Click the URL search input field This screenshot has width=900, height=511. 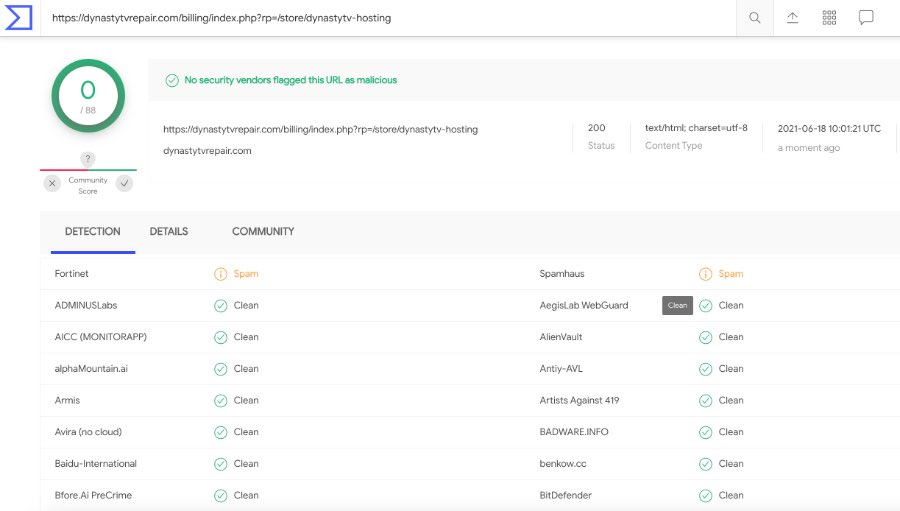pos(388,18)
